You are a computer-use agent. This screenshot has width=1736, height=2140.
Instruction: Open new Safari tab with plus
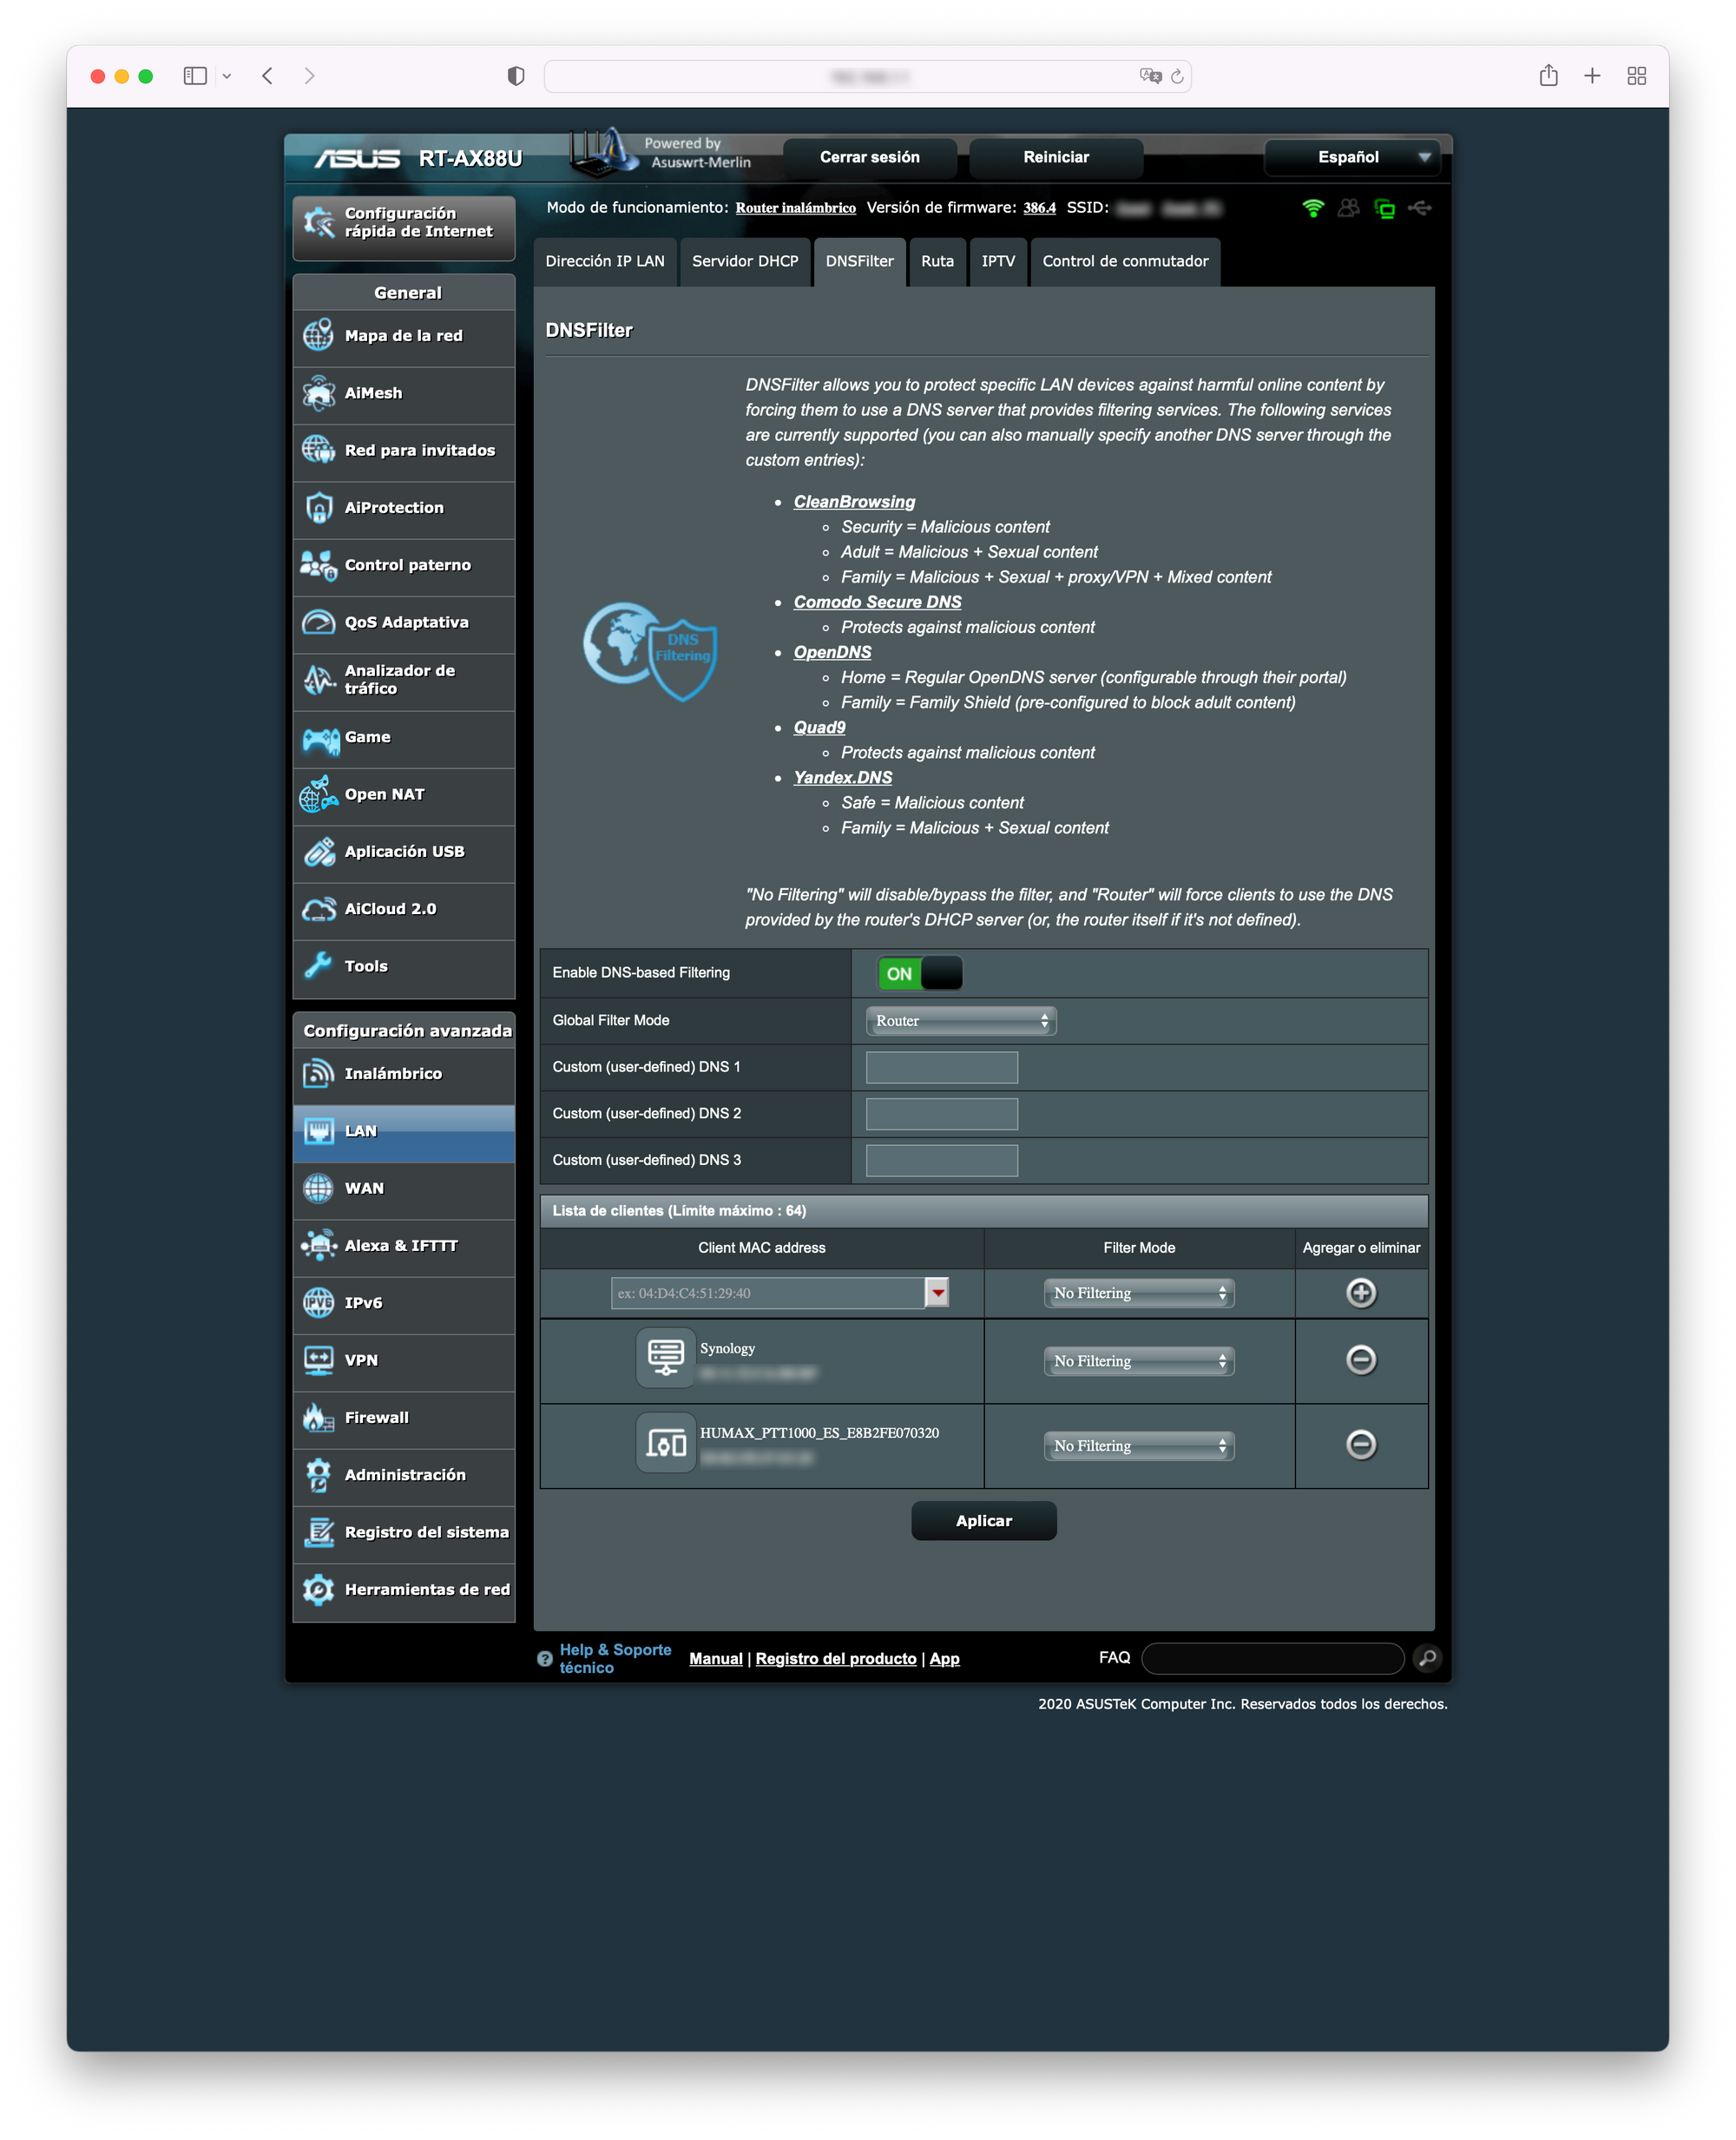coord(1592,76)
